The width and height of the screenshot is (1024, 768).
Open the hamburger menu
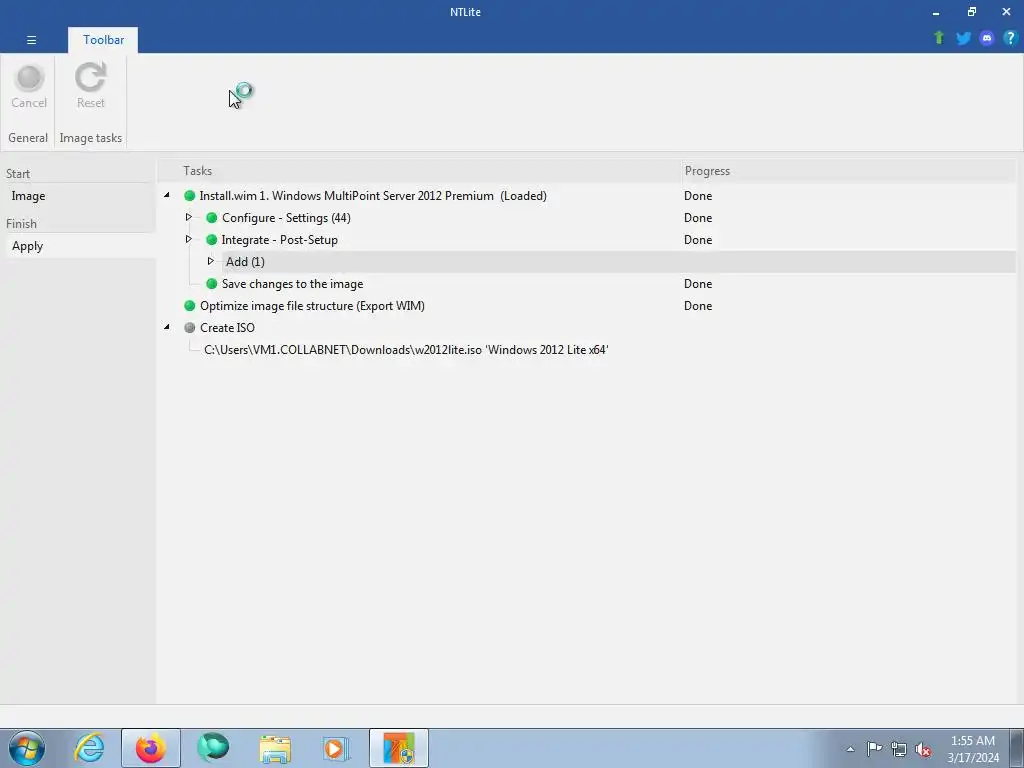31,40
